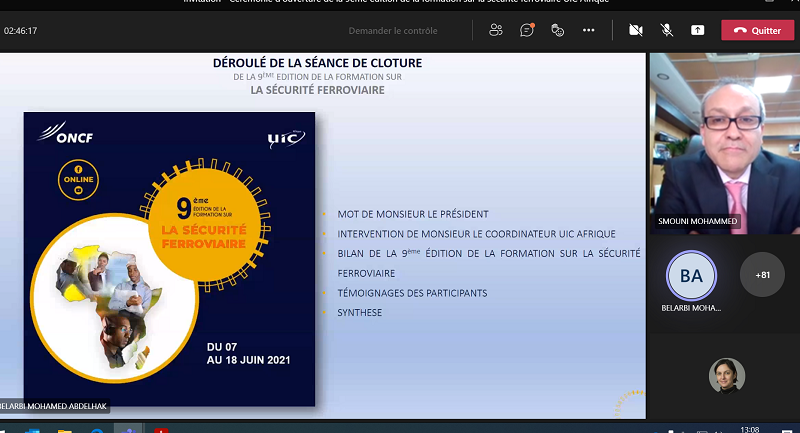The image size is (800, 433).
Task: Click TÉMOIGNAGES DES PARTICIPANTS bullet
Action: [x=412, y=293]
